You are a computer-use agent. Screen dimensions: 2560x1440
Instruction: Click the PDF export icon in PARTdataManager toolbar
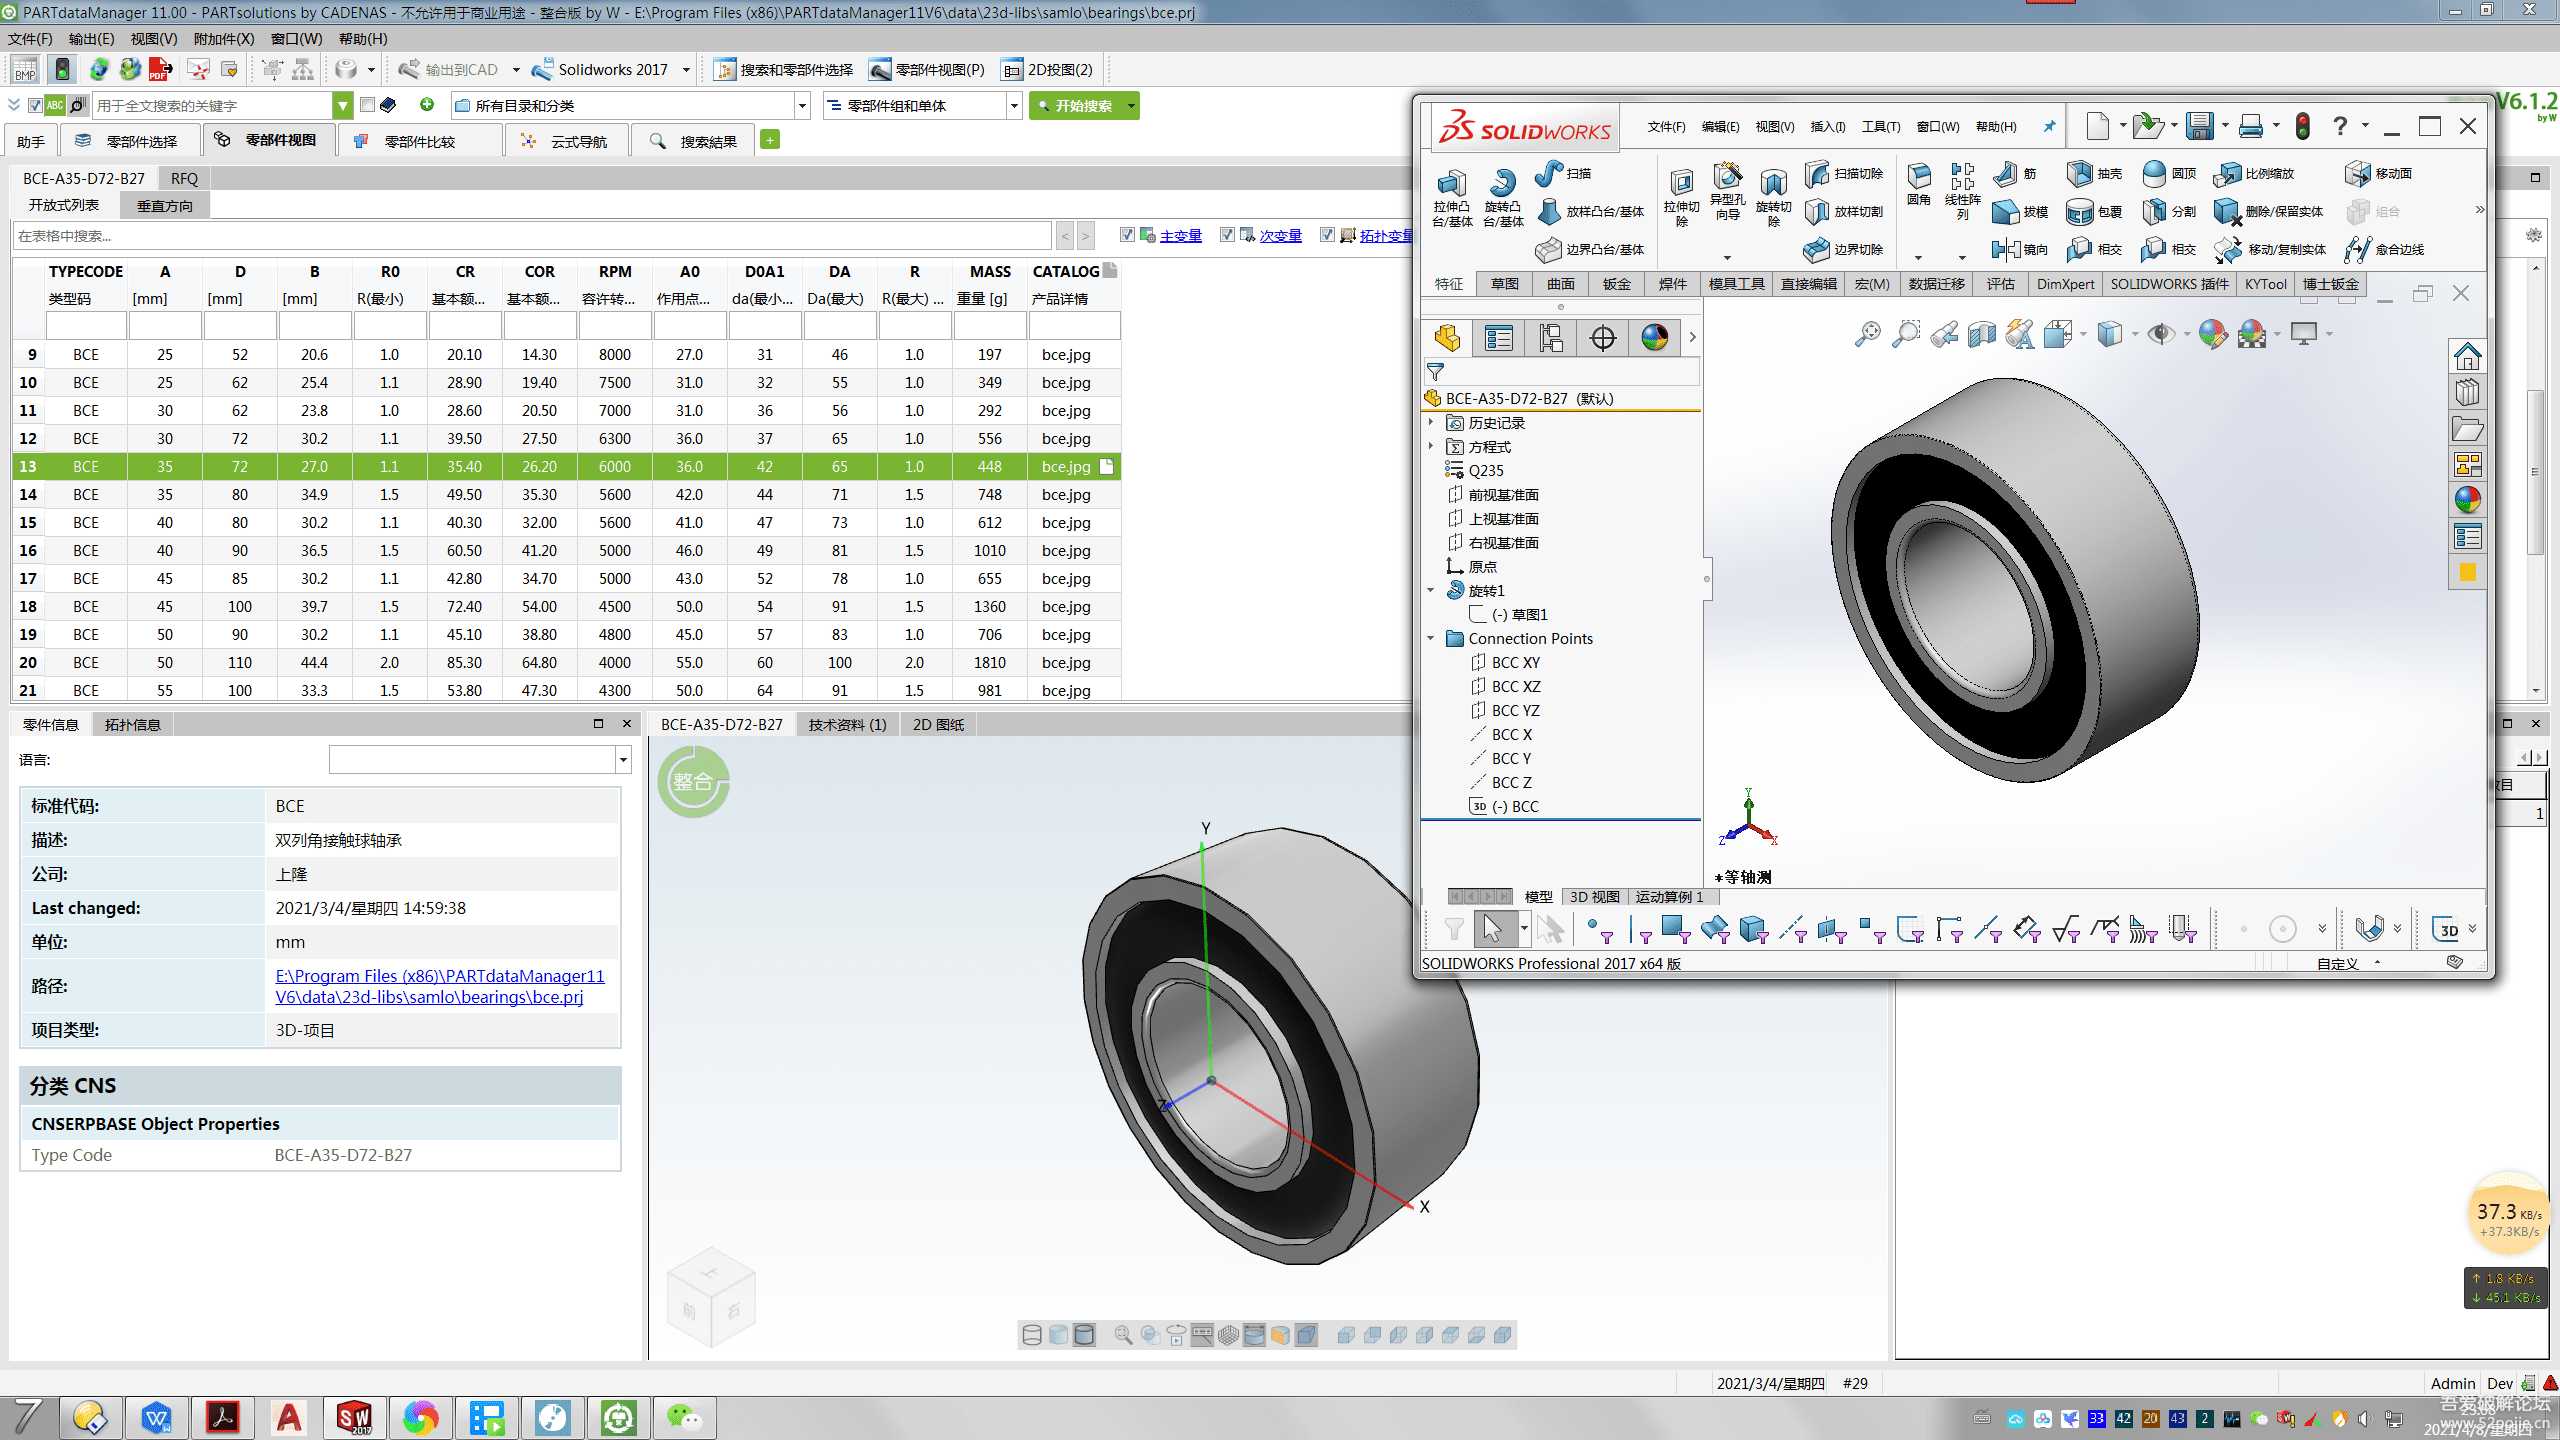pos(160,70)
